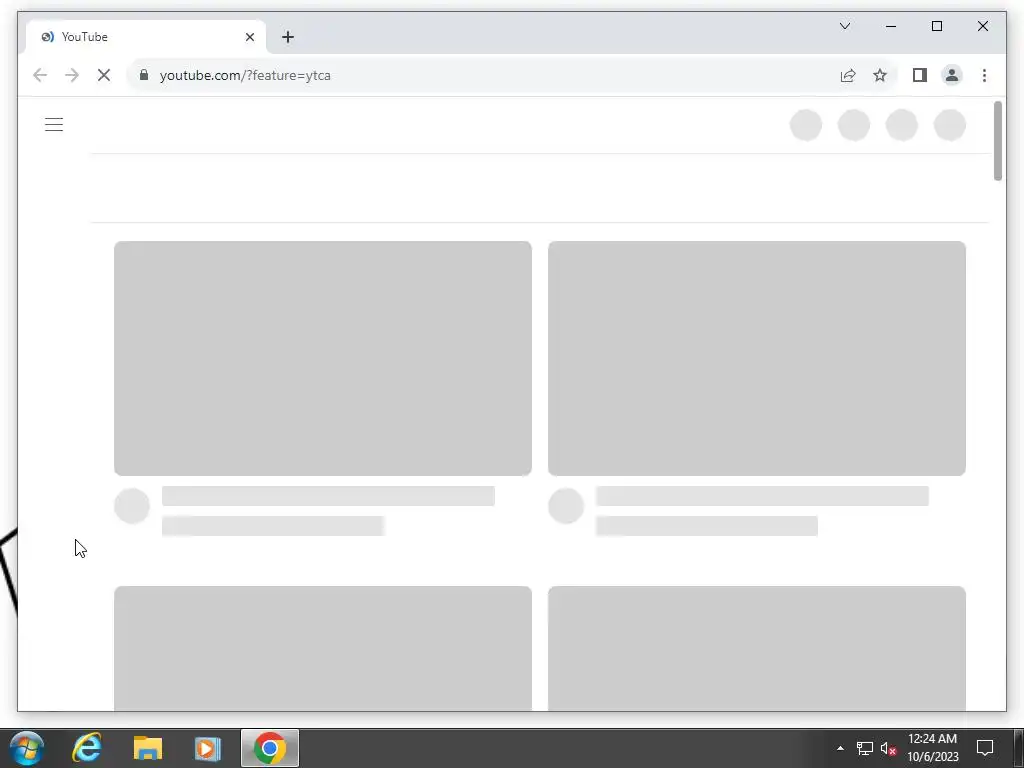
Task: Open the notification action center icon
Action: pos(984,748)
